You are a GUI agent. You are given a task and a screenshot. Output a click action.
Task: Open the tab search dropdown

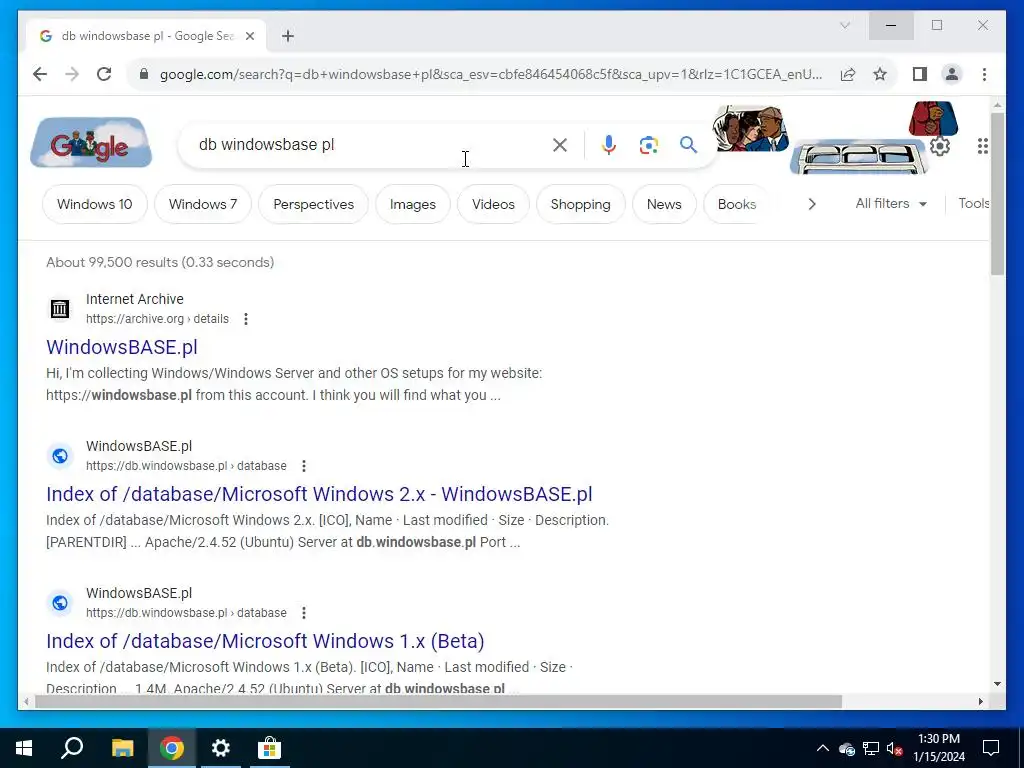point(844,25)
